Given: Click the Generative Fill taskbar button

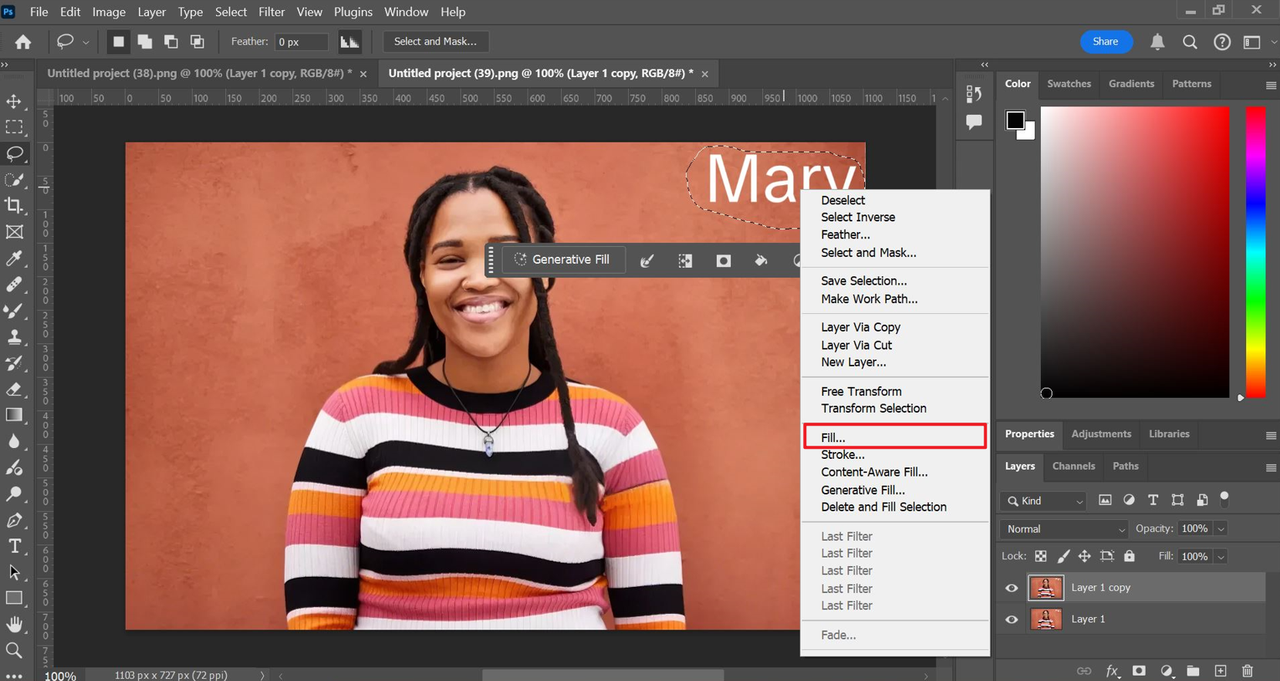Looking at the screenshot, I should [x=561, y=259].
